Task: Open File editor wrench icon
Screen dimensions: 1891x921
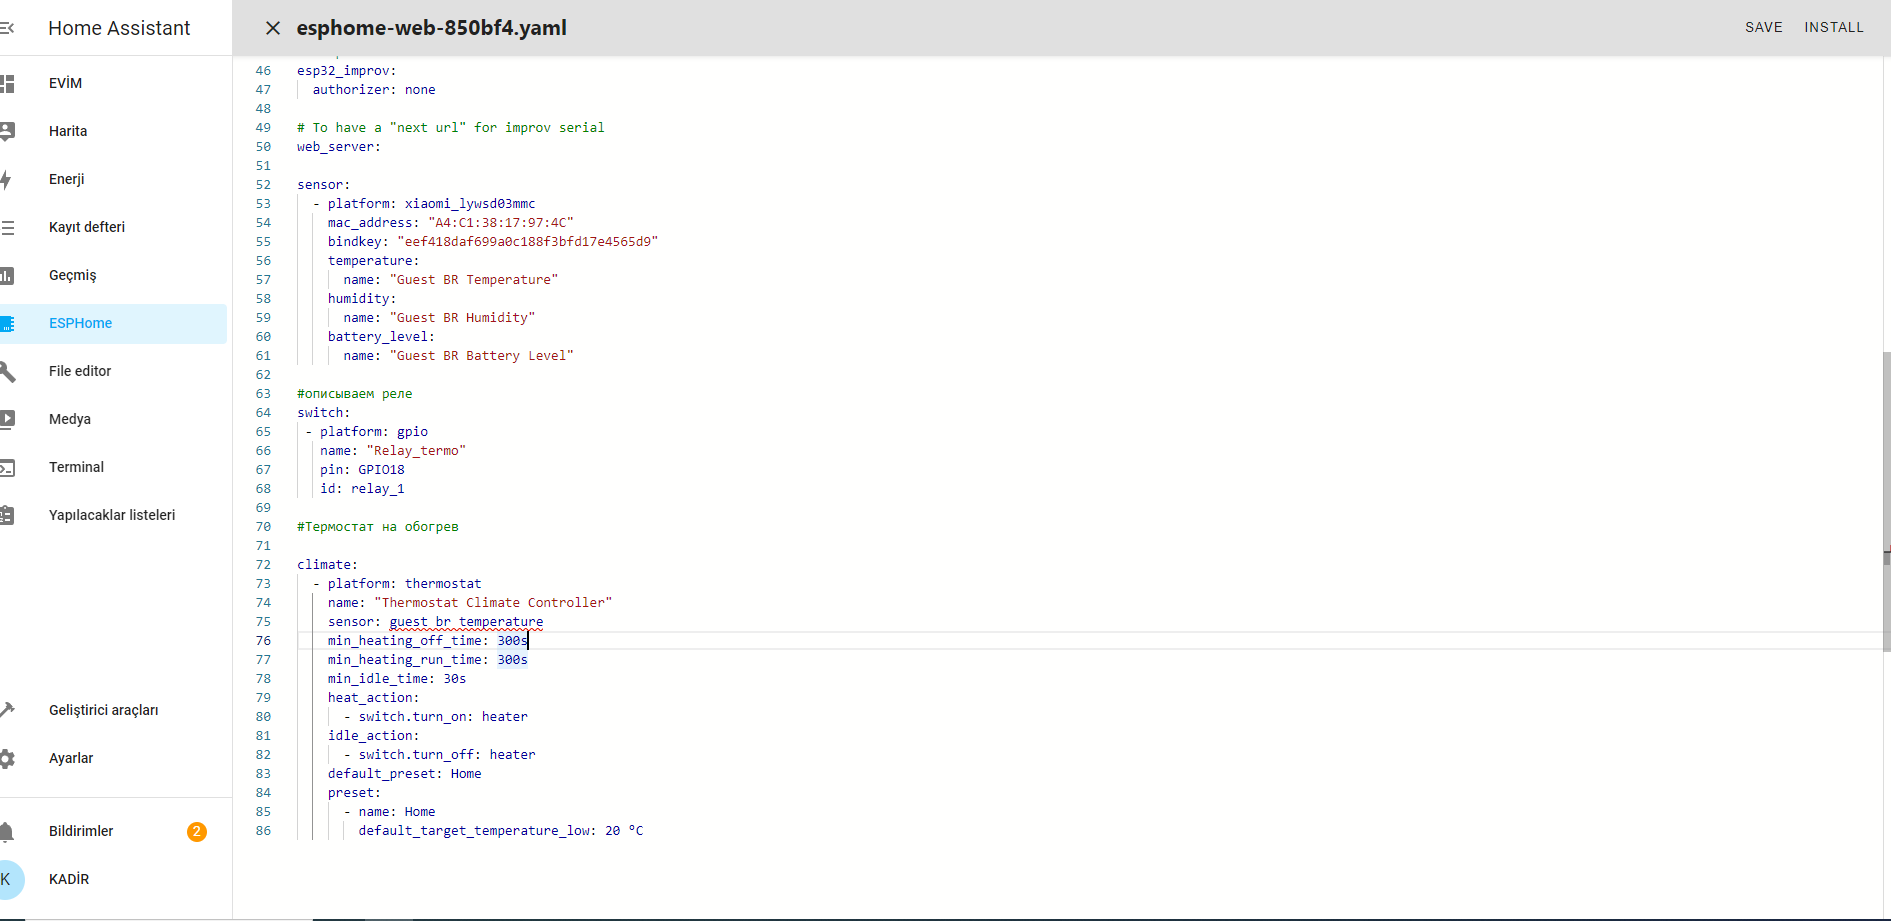Action: (x=7, y=372)
